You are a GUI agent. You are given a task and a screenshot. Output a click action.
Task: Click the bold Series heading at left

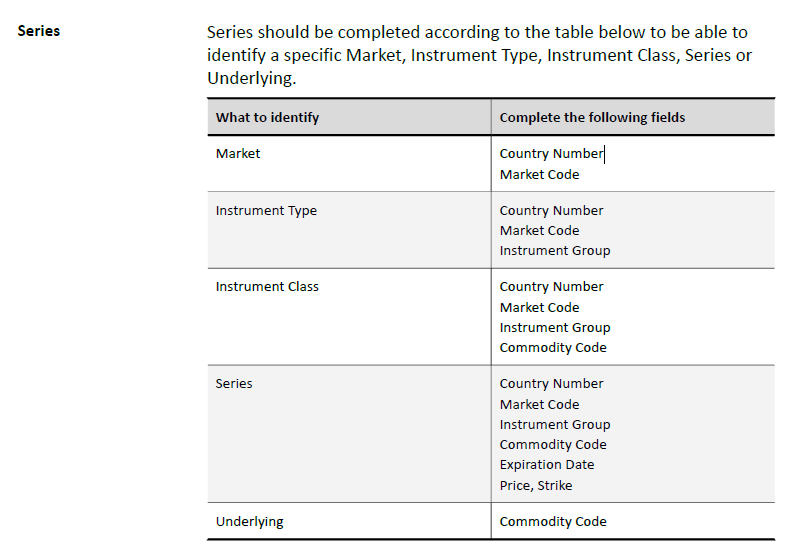coord(39,31)
